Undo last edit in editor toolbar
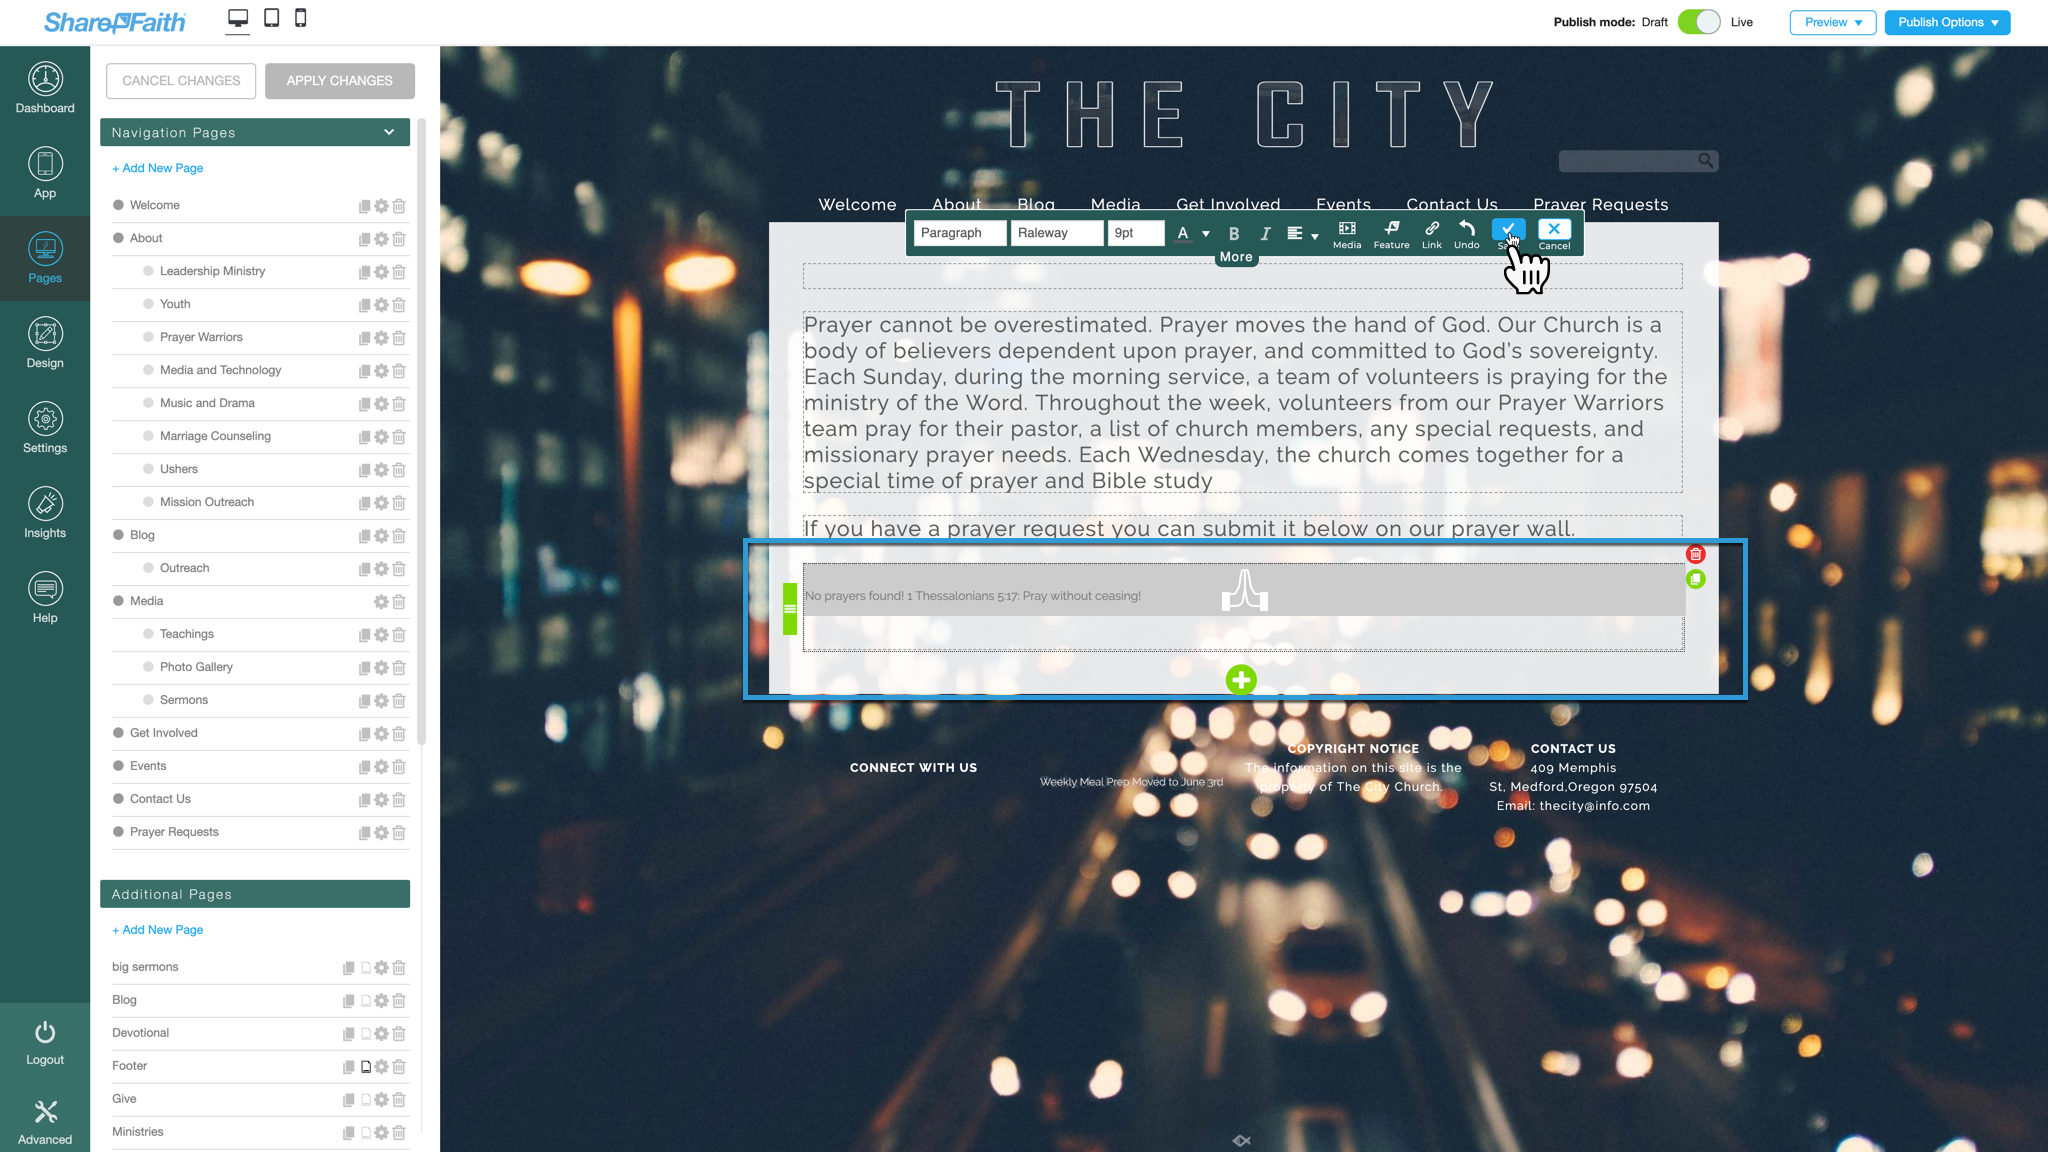 tap(1466, 235)
